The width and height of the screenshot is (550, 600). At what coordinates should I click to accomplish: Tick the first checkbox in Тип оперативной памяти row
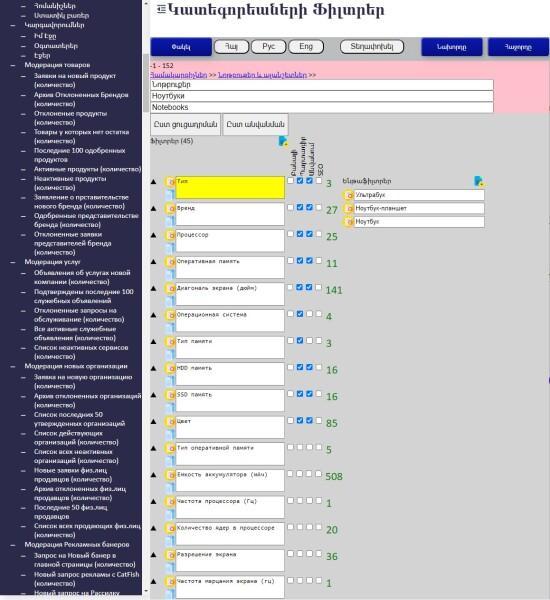291,447
